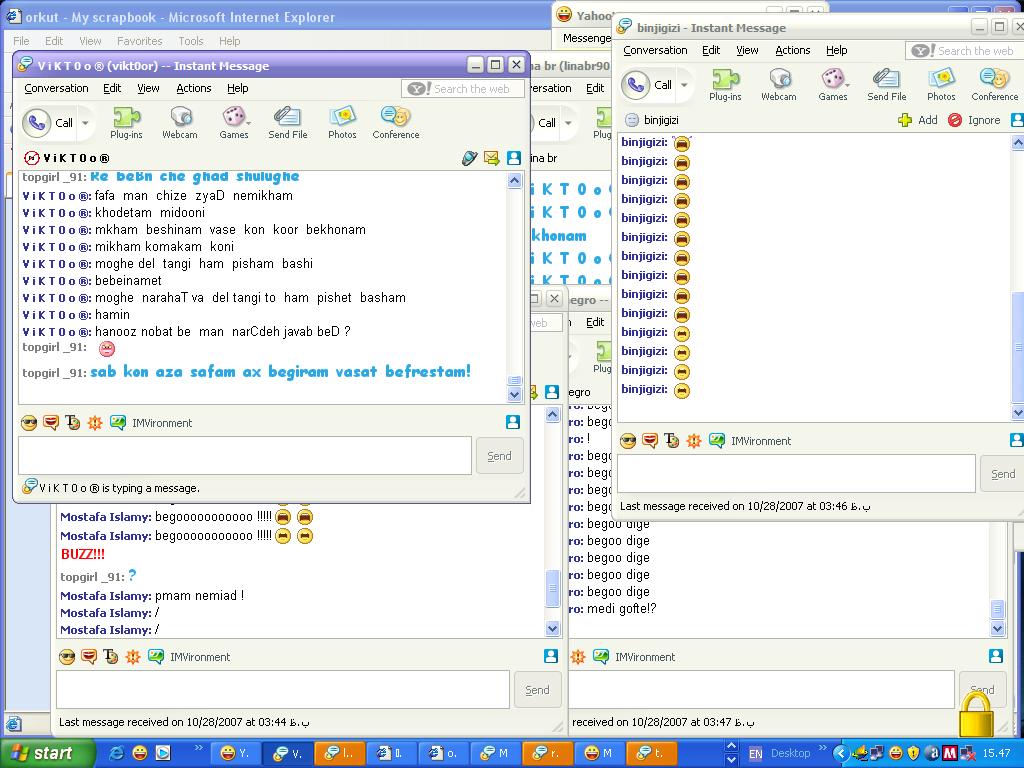Screen dimensions: 1024x768
Task: Click the ViKT0o message input box
Action: 245,456
